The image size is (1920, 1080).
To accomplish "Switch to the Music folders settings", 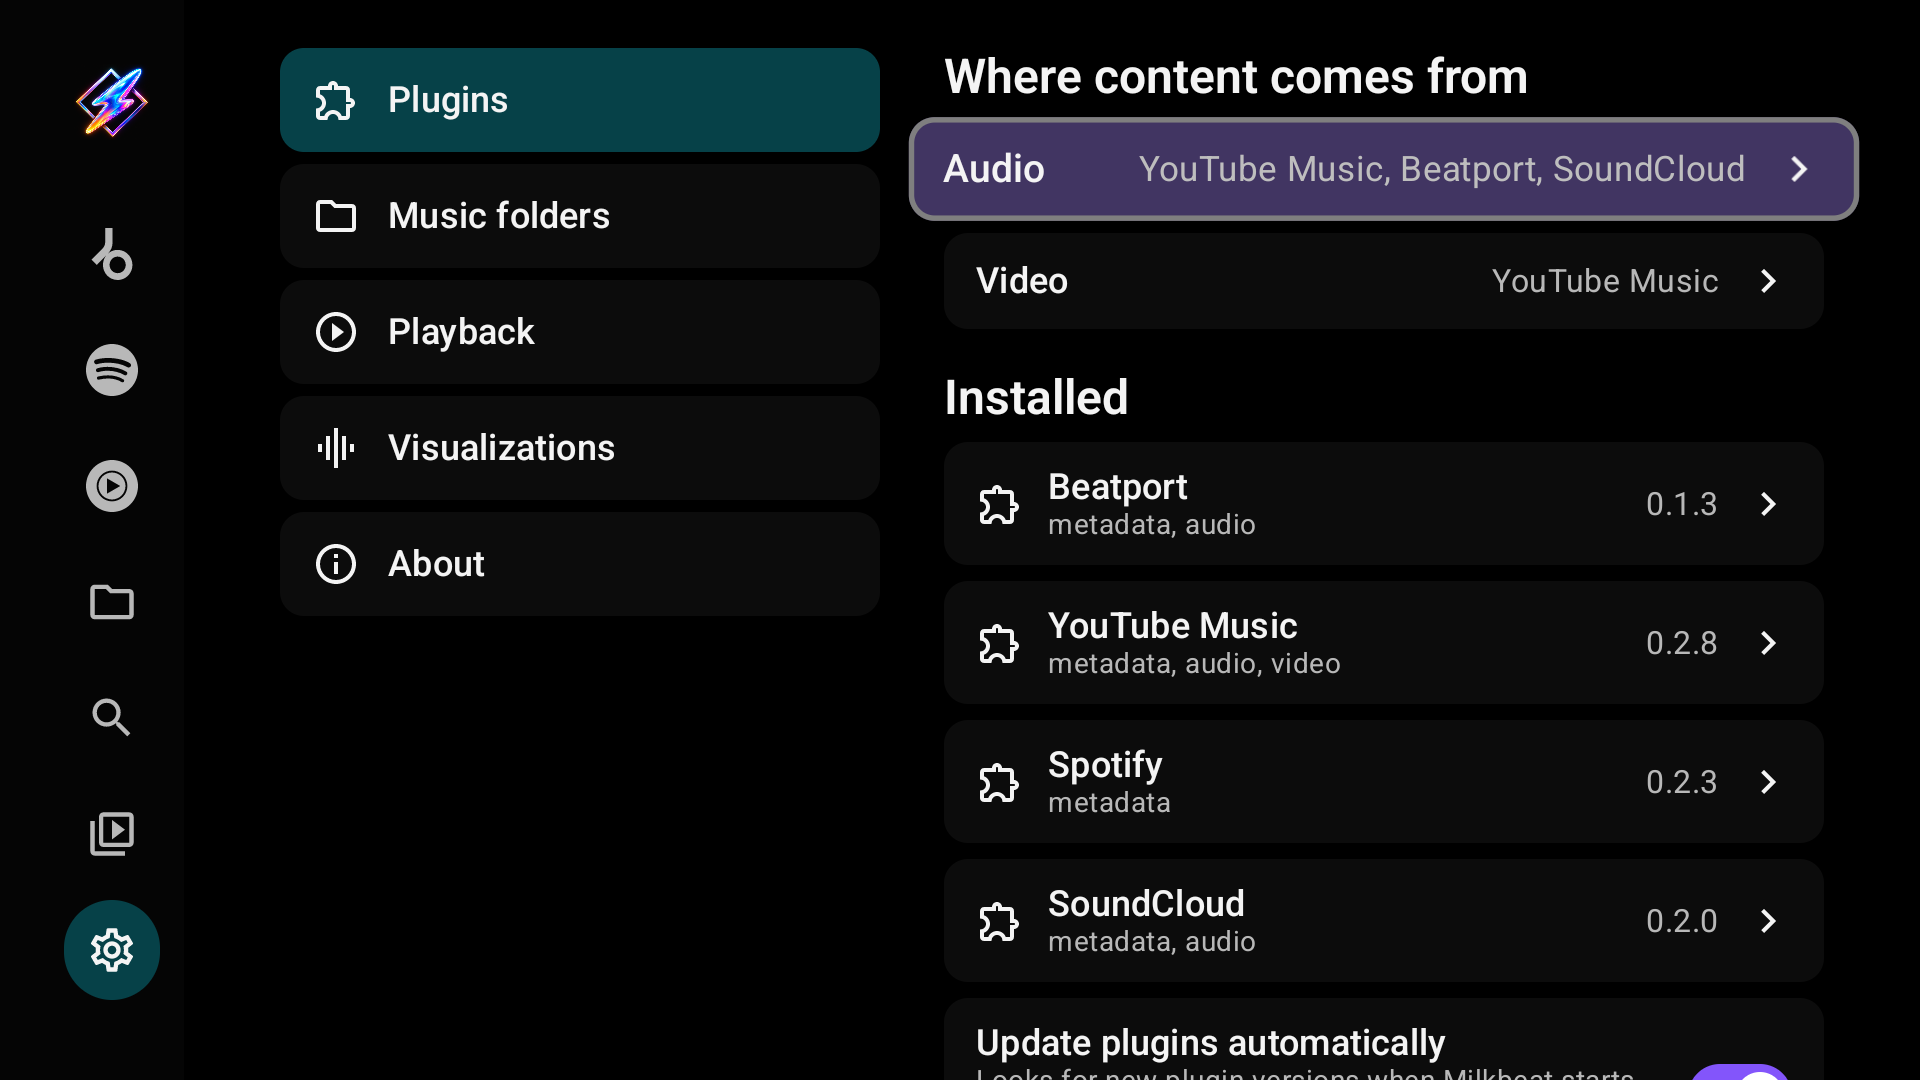I will (580, 216).
